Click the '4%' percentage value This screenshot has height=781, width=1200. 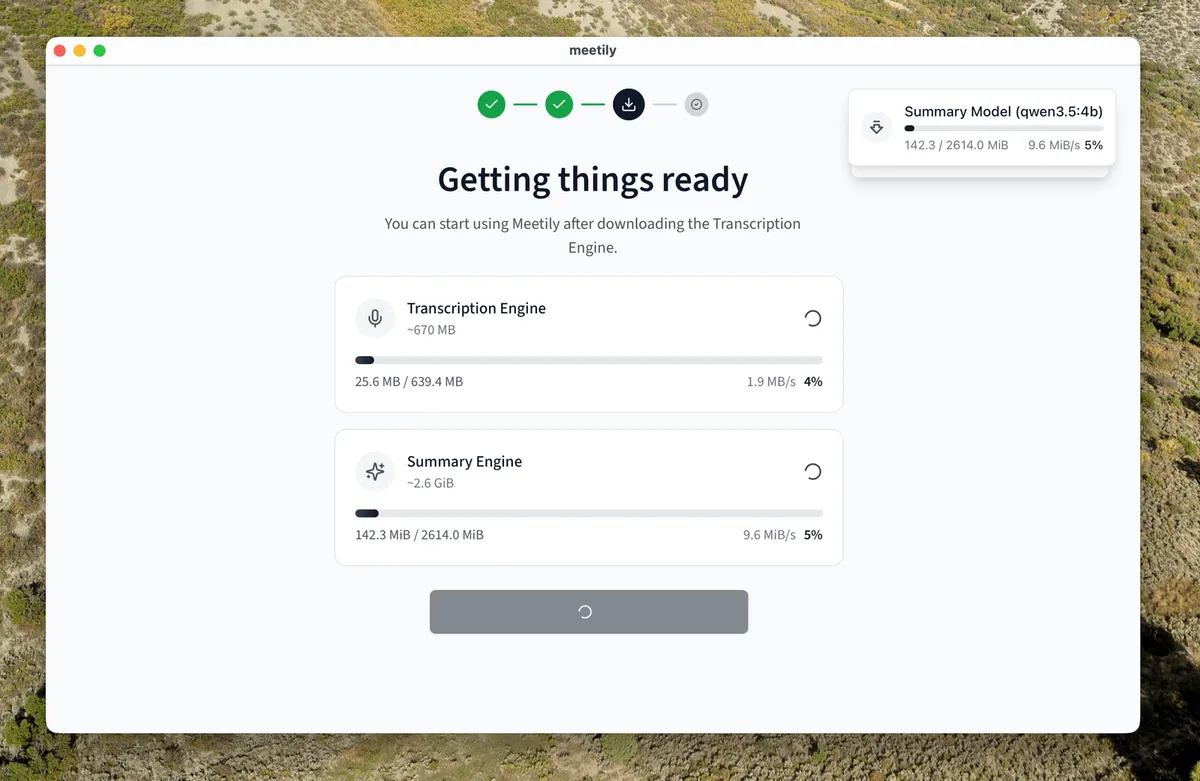[x=813, y=382]
